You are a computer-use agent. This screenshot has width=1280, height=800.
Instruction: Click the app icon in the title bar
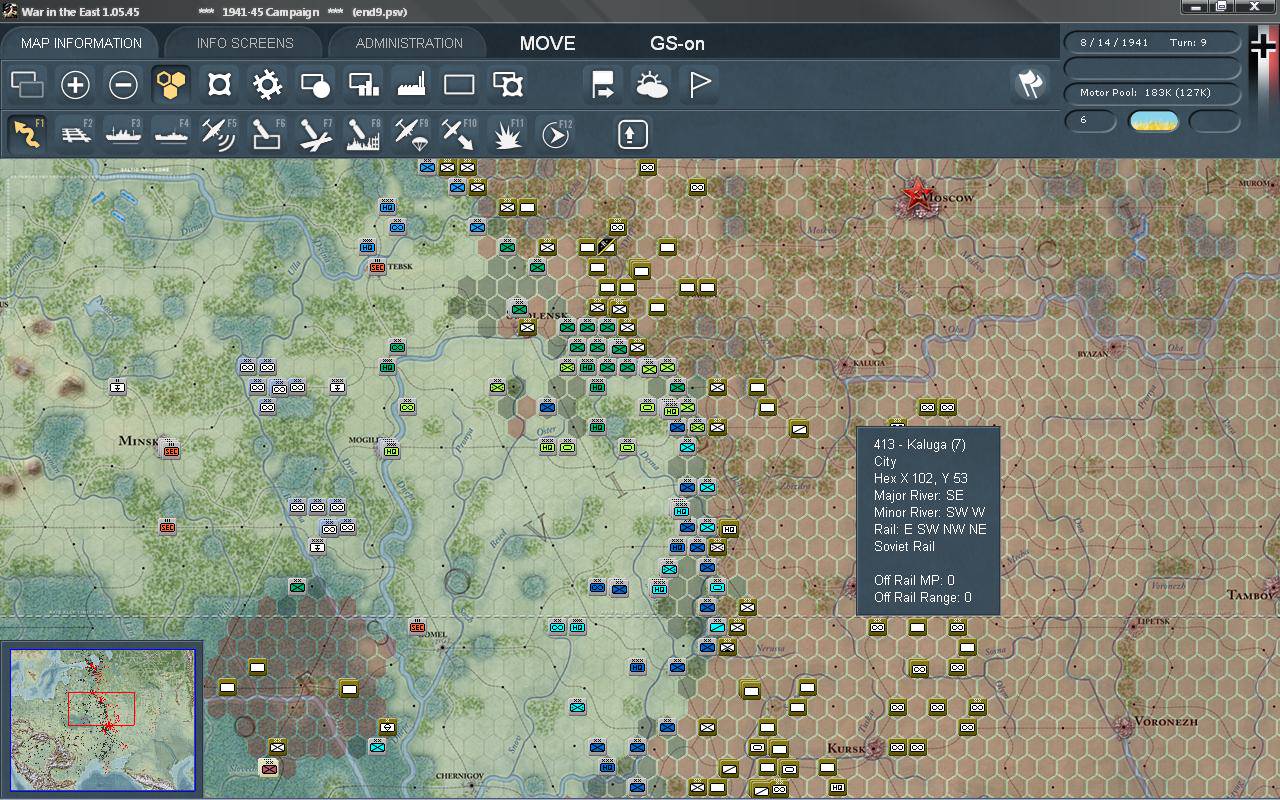point(10,11)
